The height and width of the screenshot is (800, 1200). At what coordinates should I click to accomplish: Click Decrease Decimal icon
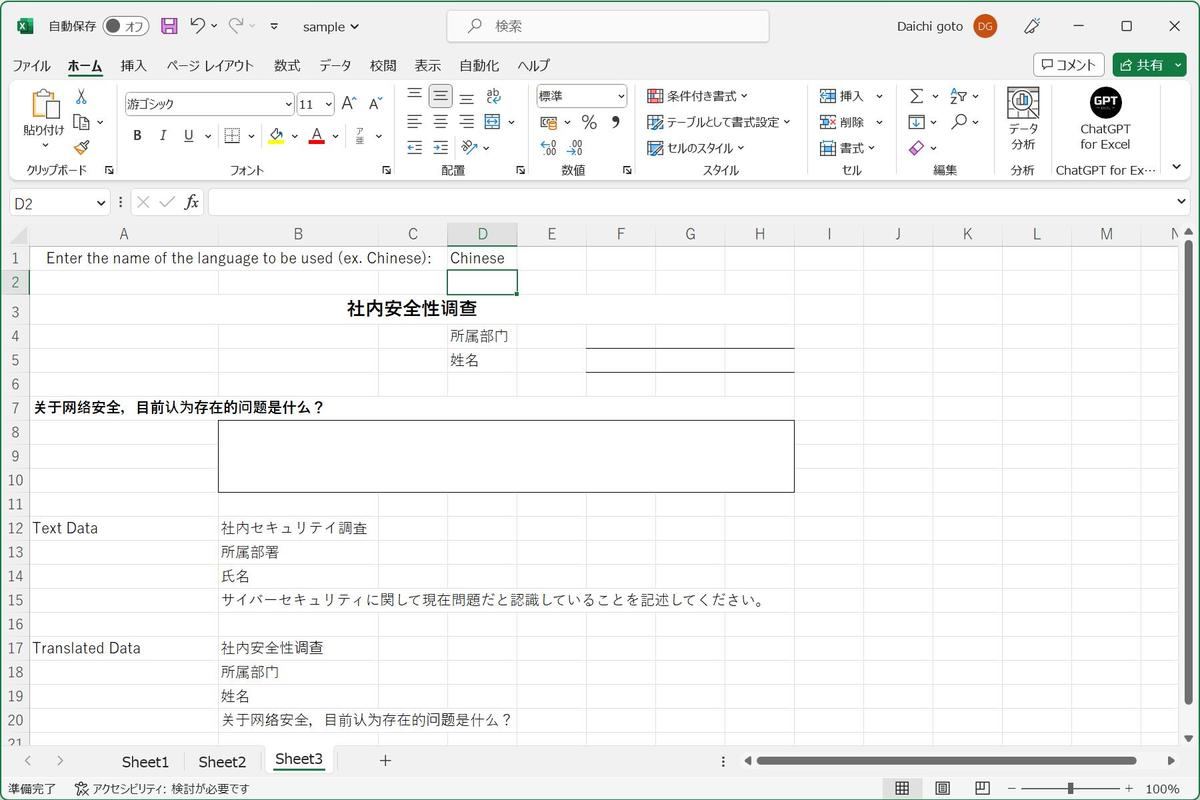point(574,147)
